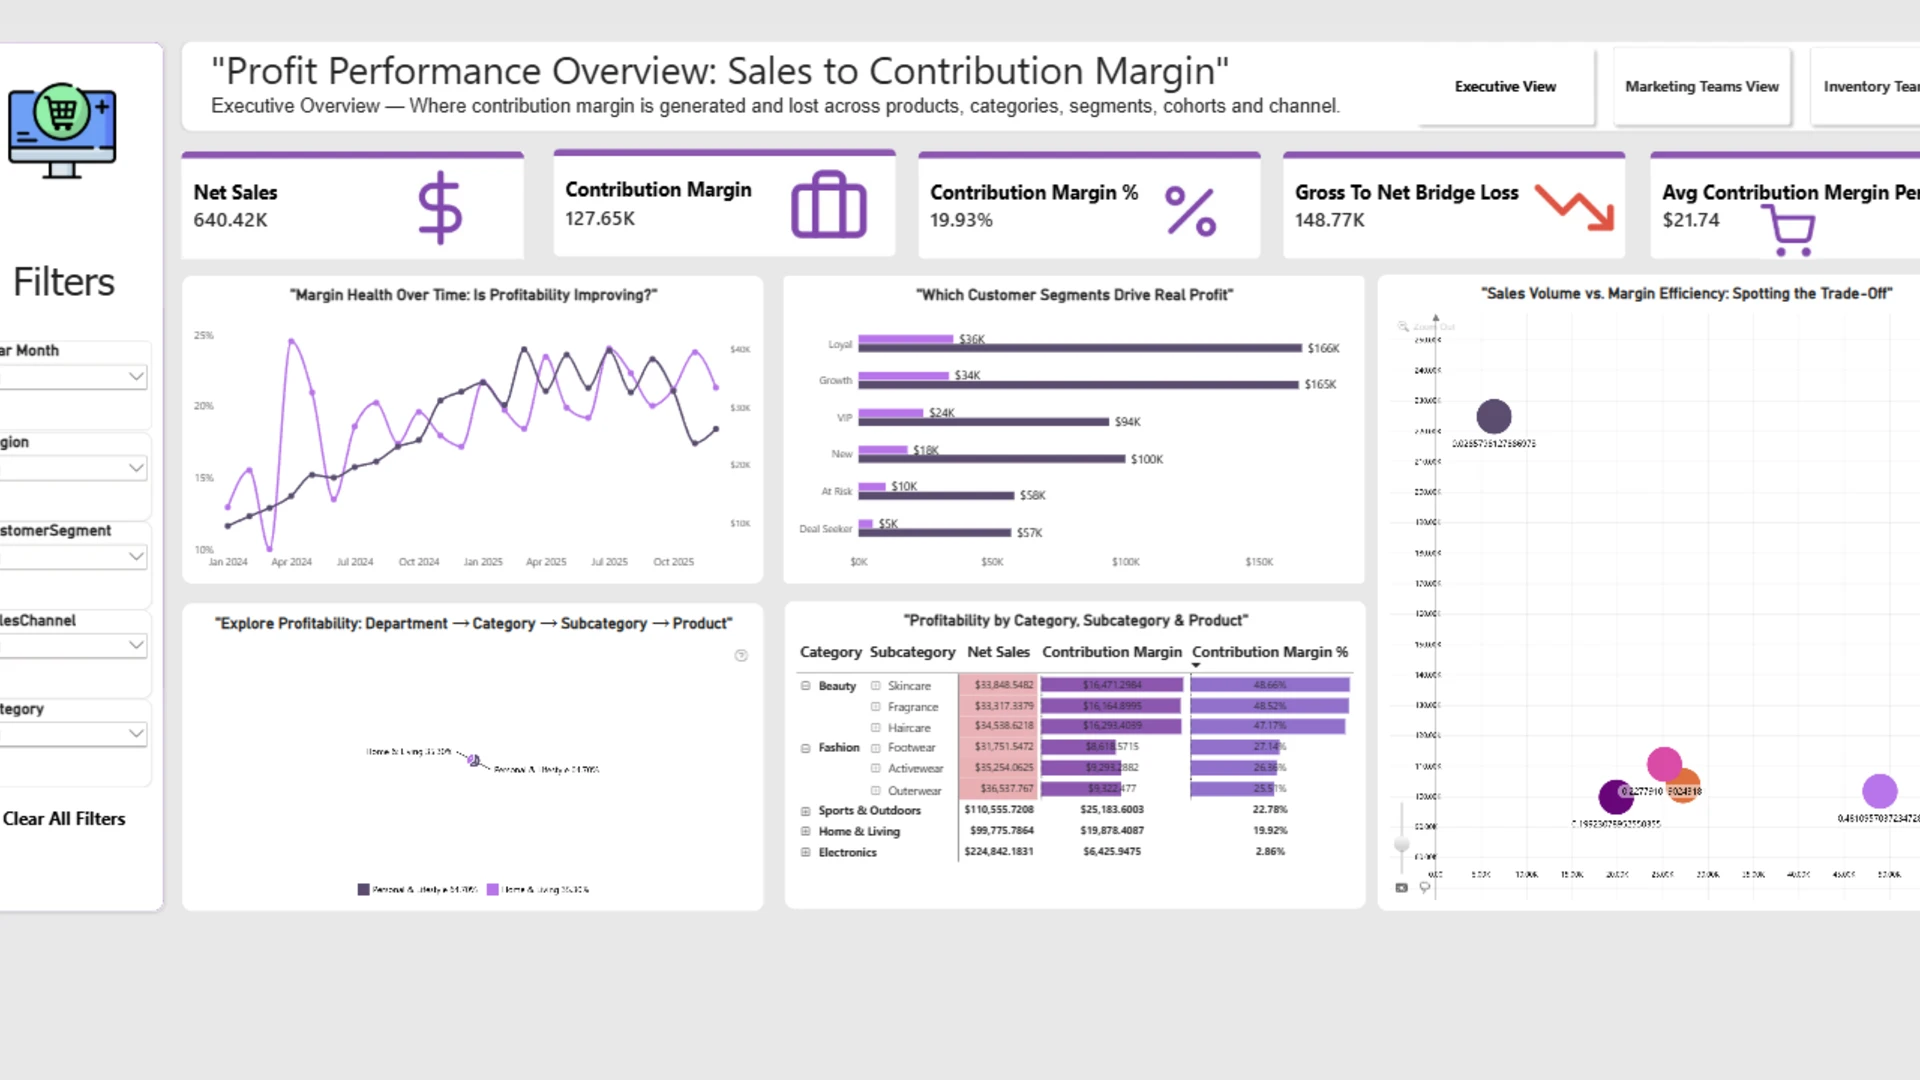Click the purple cart icon on Avg Contribution card
The height and width of the screenshot is (1080, 1920).
[1790, 232]
